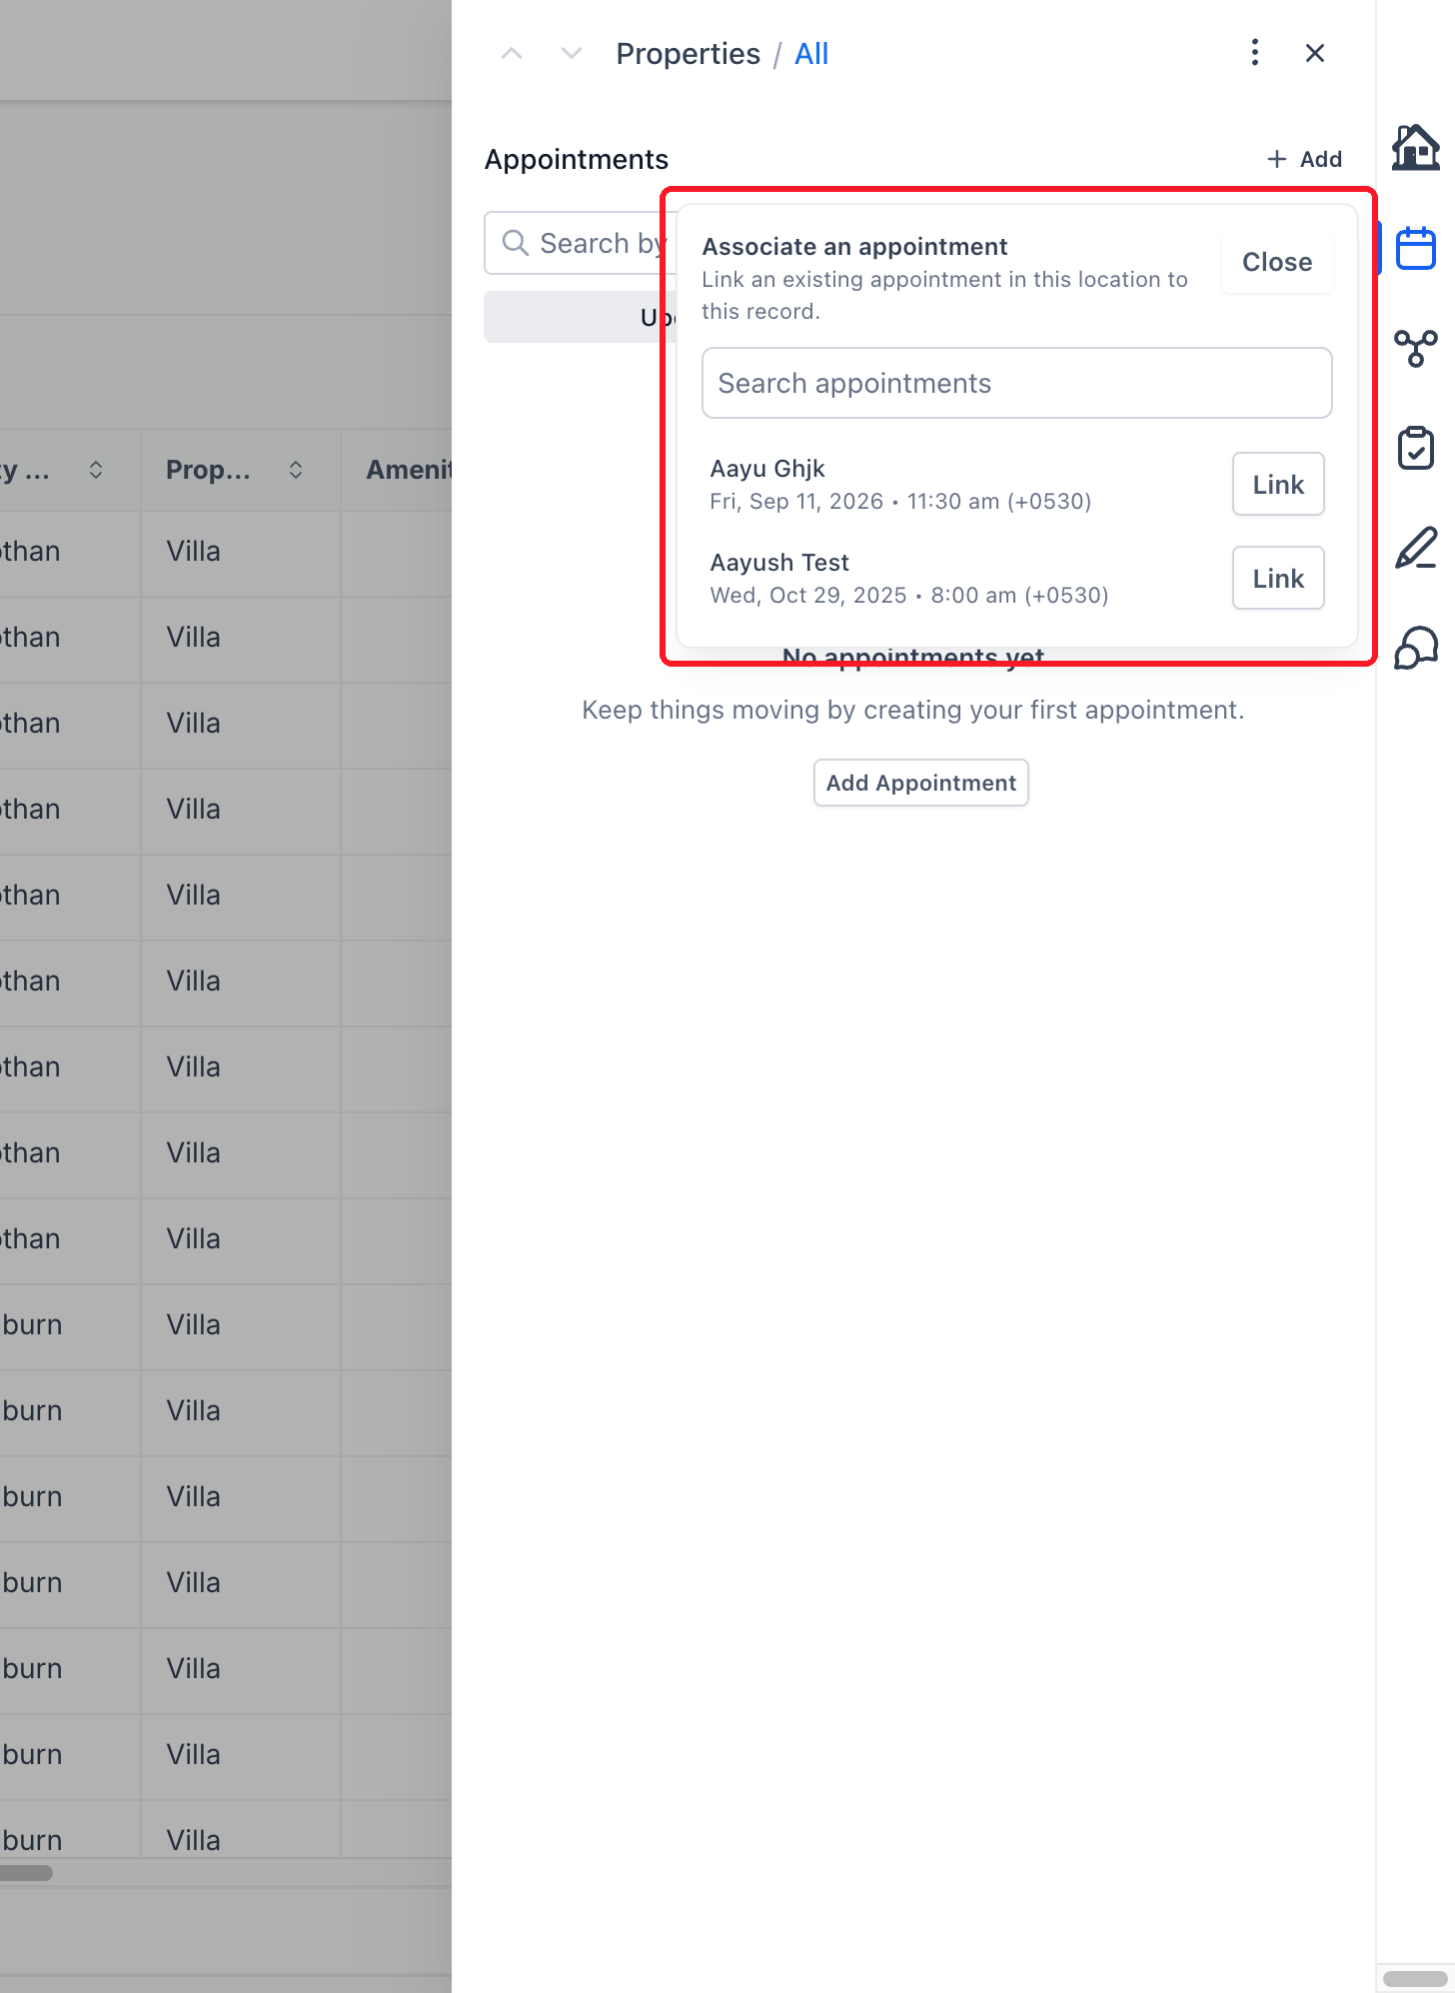Viewport: 1455px width, 1993px height.
Task: Close the Properties side panel
Action: (x=1315, y=53)
